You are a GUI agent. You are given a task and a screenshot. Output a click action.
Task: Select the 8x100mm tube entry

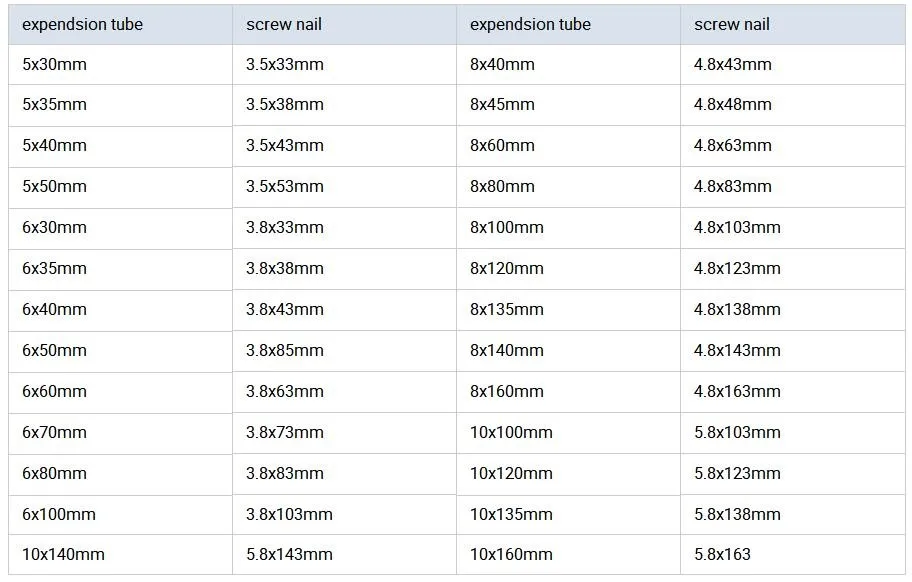click(x=507, y=227)
